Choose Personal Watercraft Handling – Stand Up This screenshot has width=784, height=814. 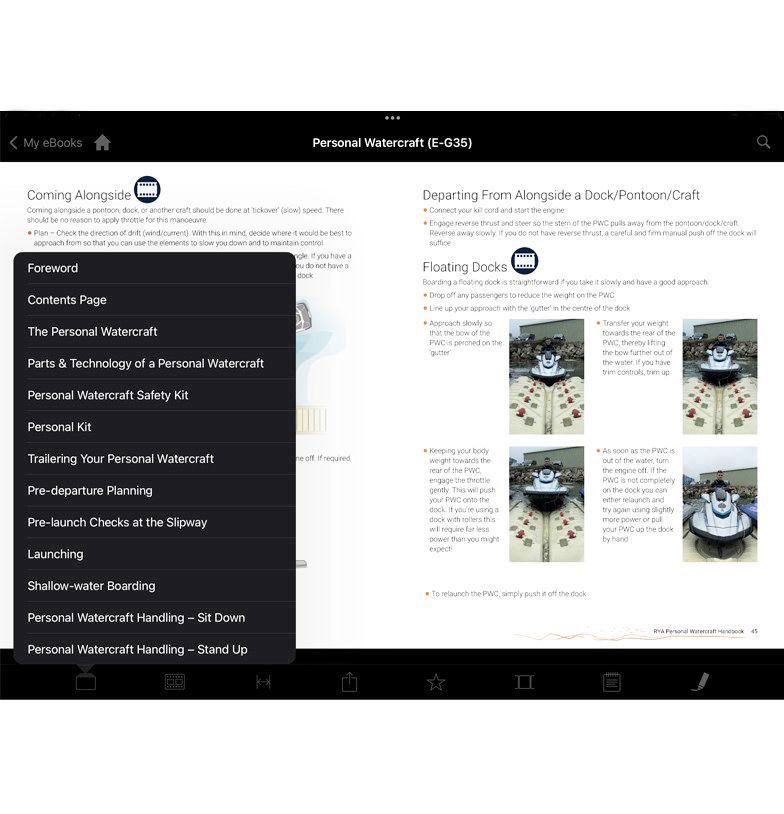tap(137, 649)
